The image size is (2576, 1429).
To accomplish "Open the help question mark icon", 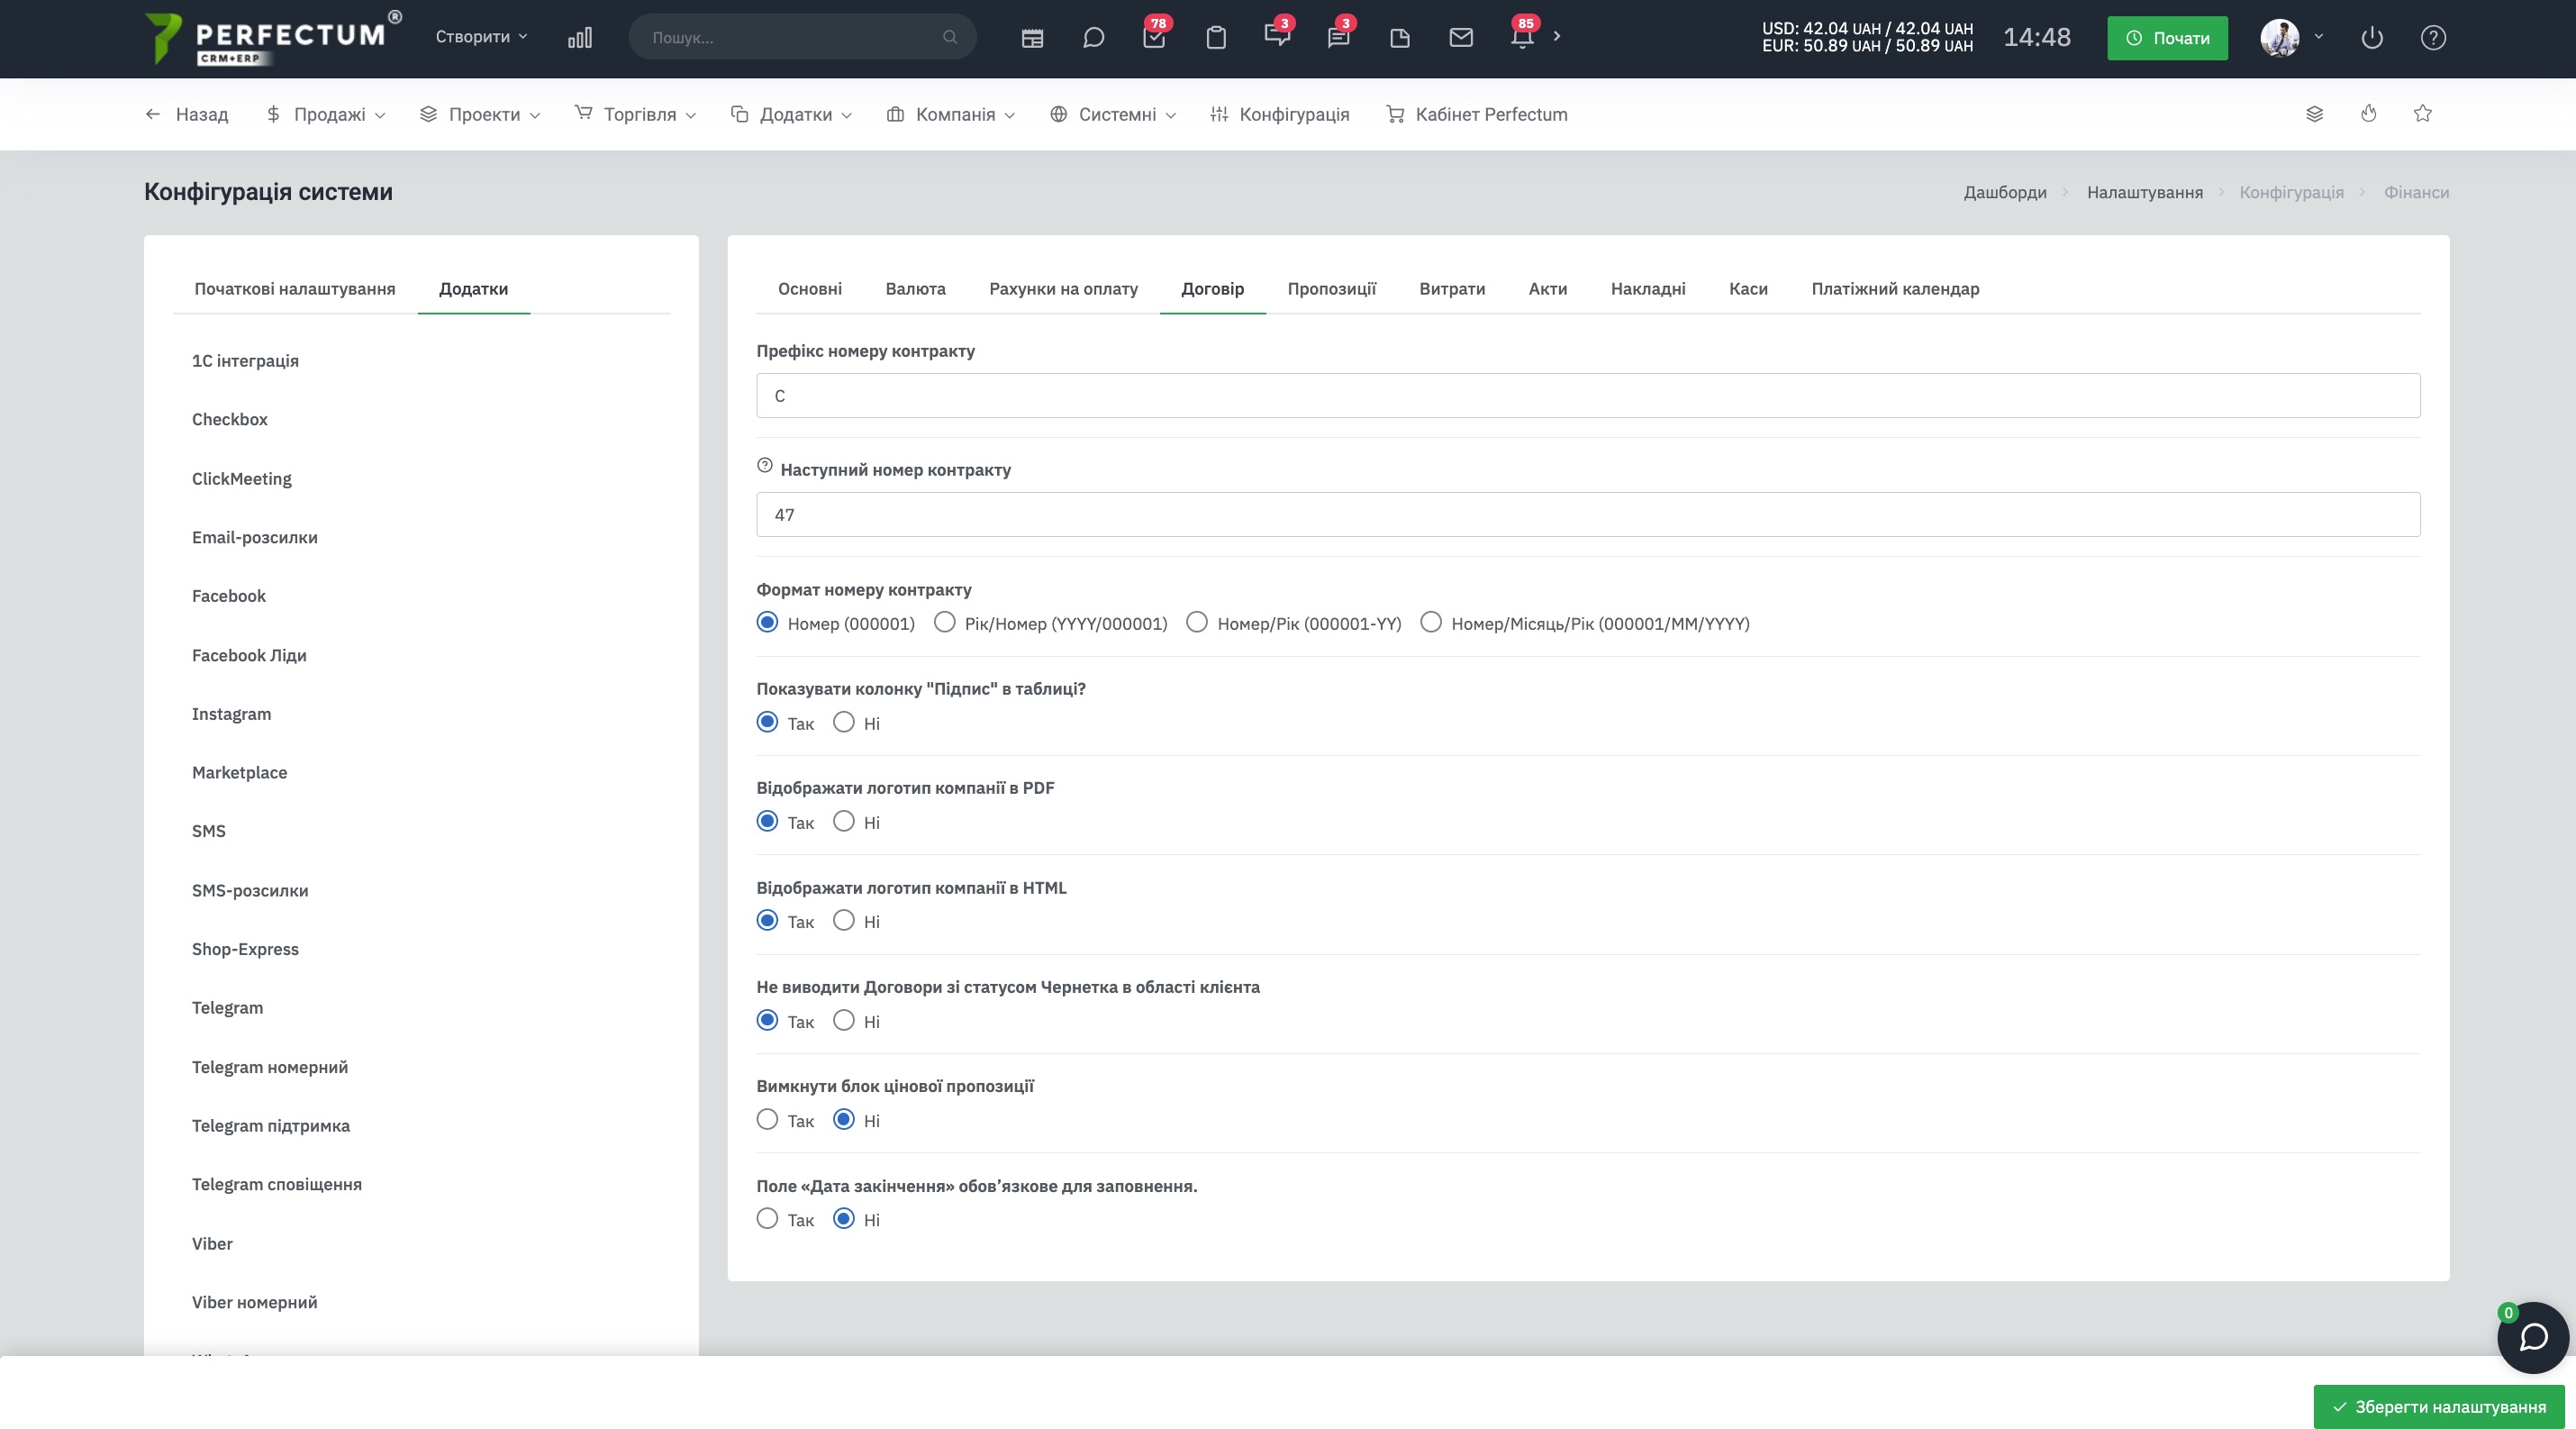I will (x=2433, y=38).
